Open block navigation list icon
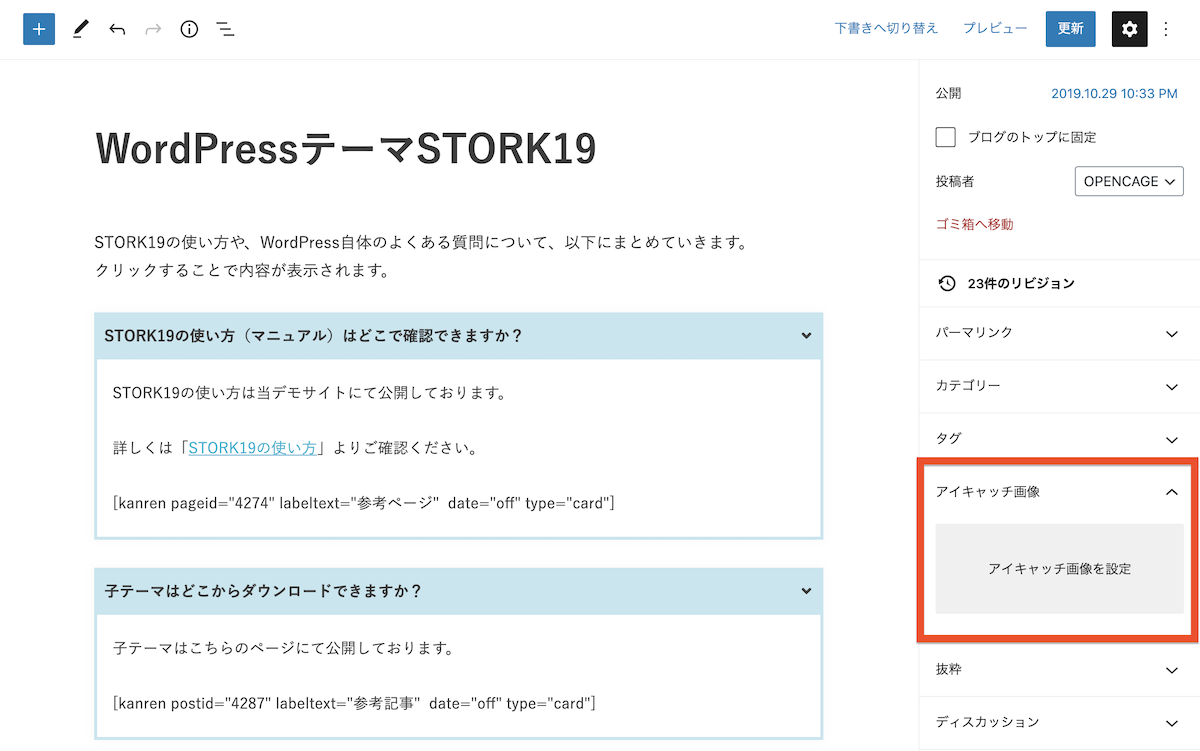Screen dimensions: 1200x751 (226, 29)
